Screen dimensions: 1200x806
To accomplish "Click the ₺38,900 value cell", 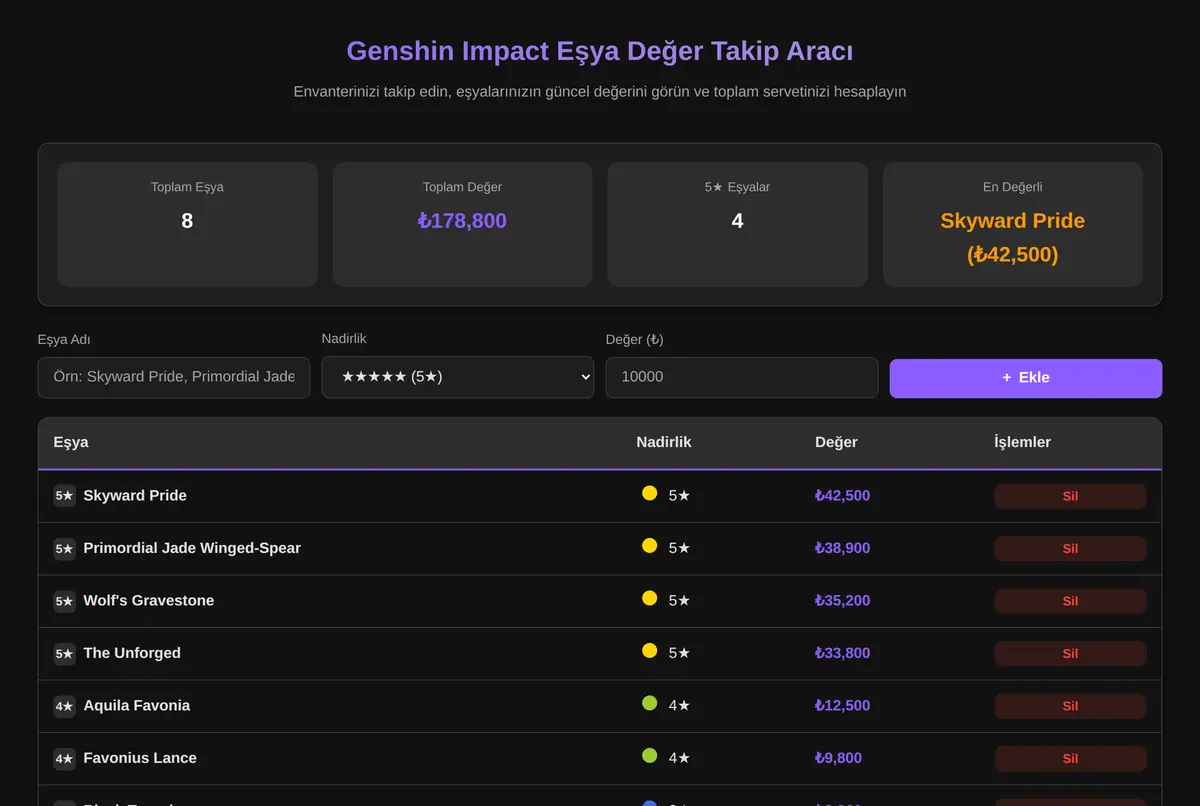I will tap(842, 548).
